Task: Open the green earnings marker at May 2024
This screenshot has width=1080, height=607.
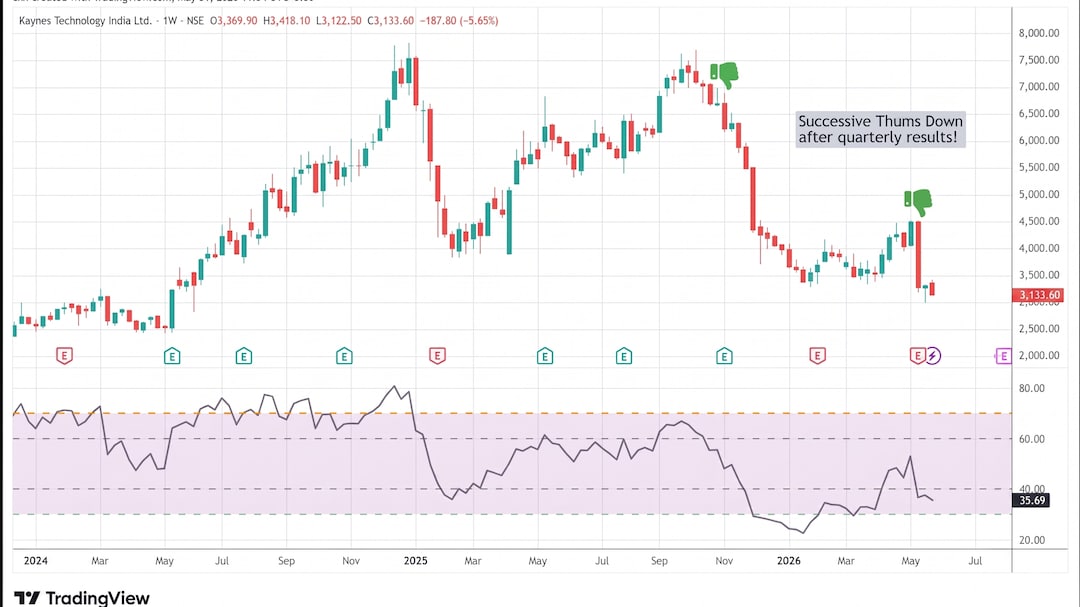Action: click(172, 356)
